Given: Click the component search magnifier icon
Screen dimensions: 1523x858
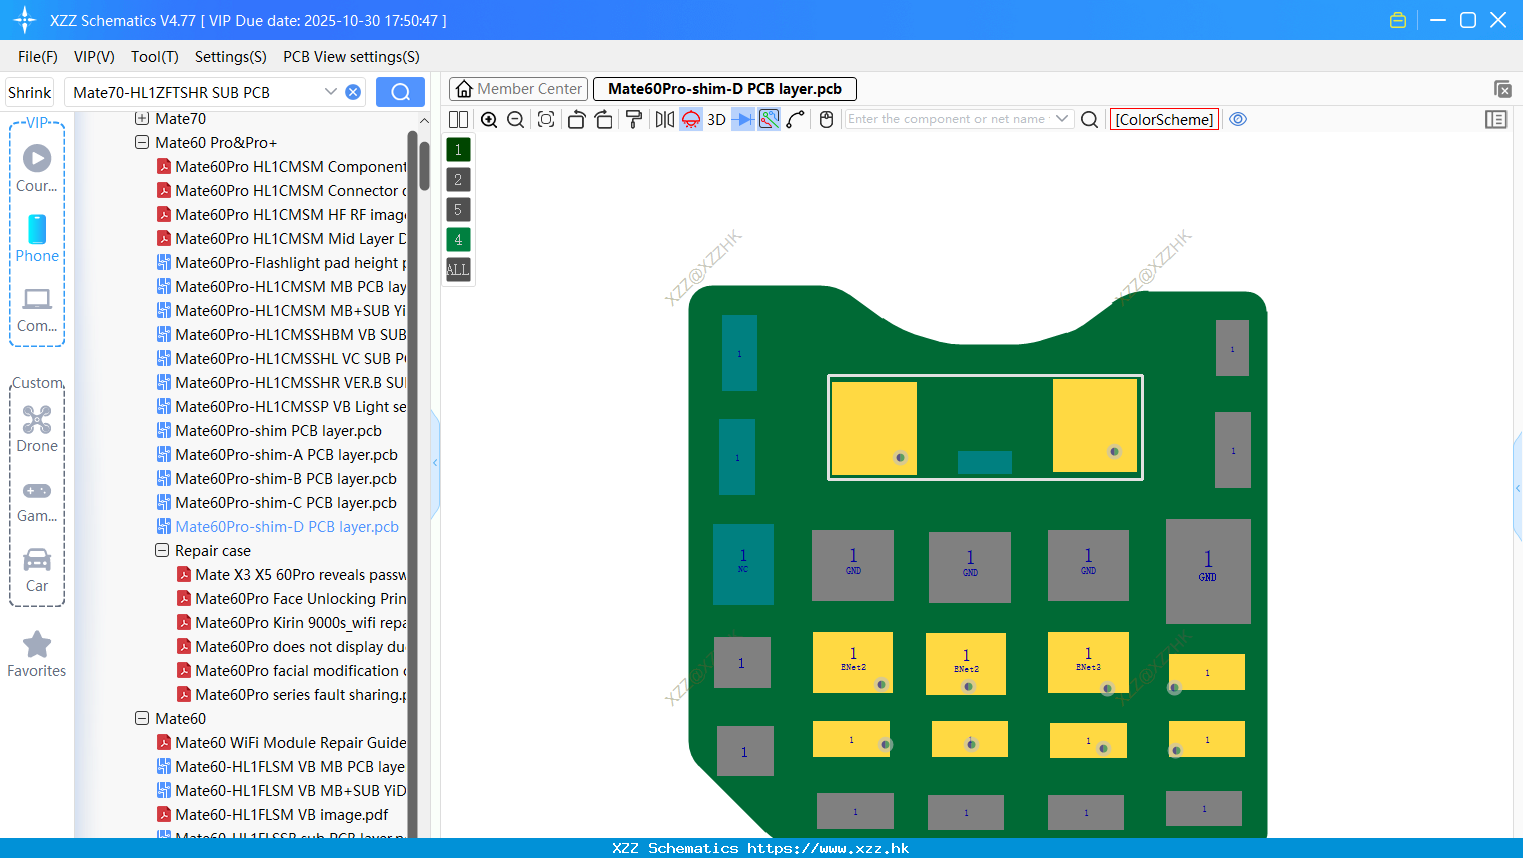Looking at the screenshot, I should pyautogui.click(x=1090, y=119).
